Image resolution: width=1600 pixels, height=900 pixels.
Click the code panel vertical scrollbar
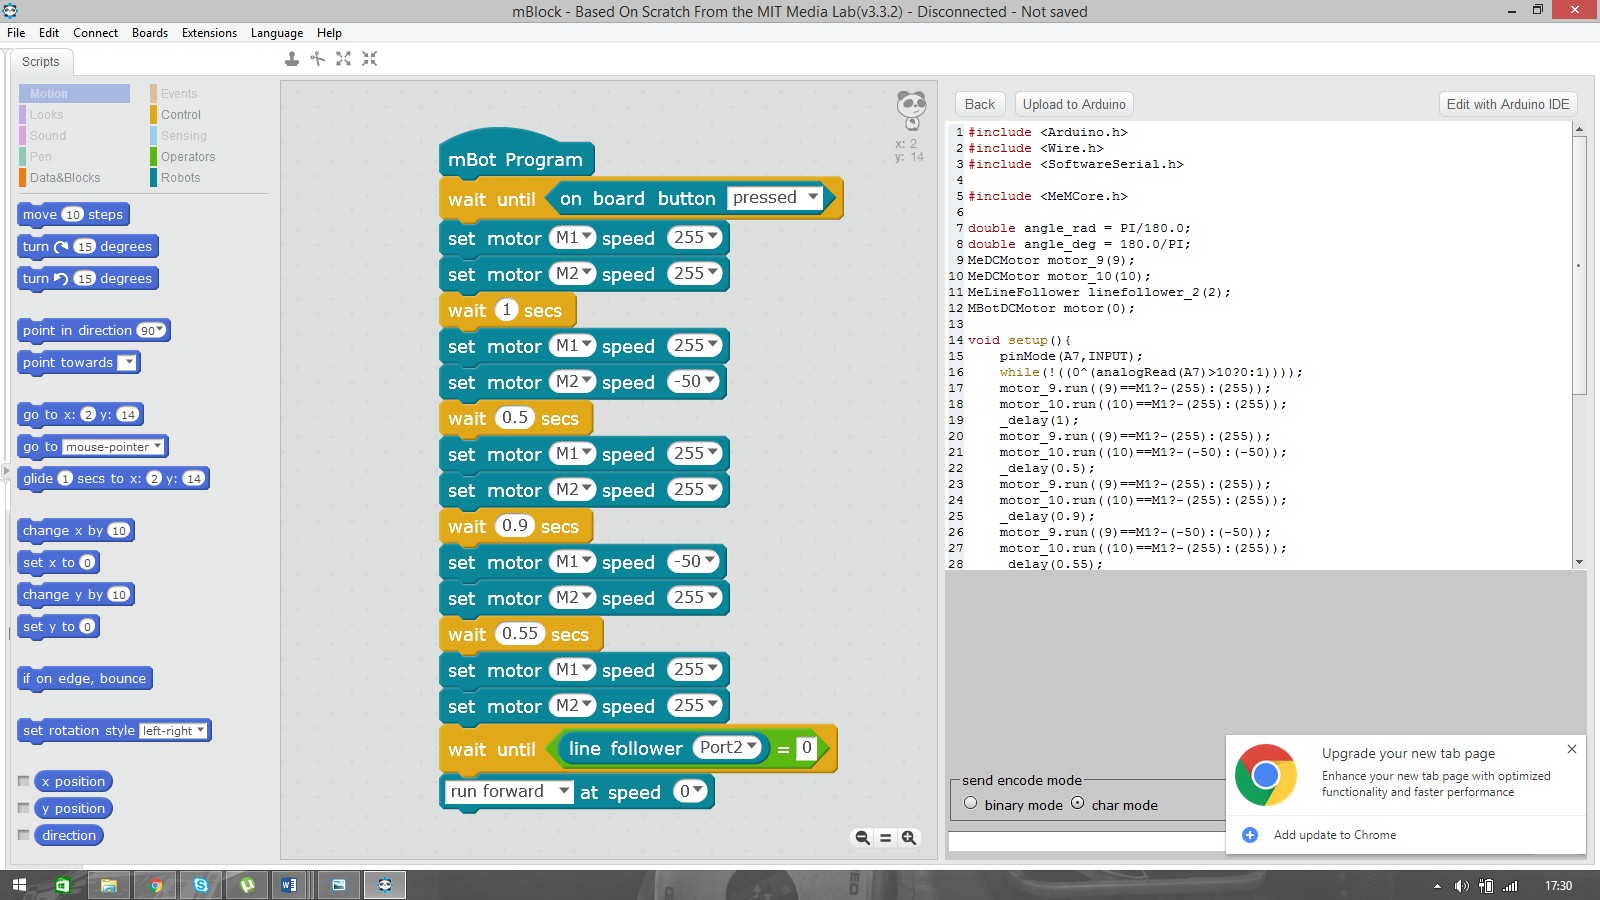pos(1580,265)
